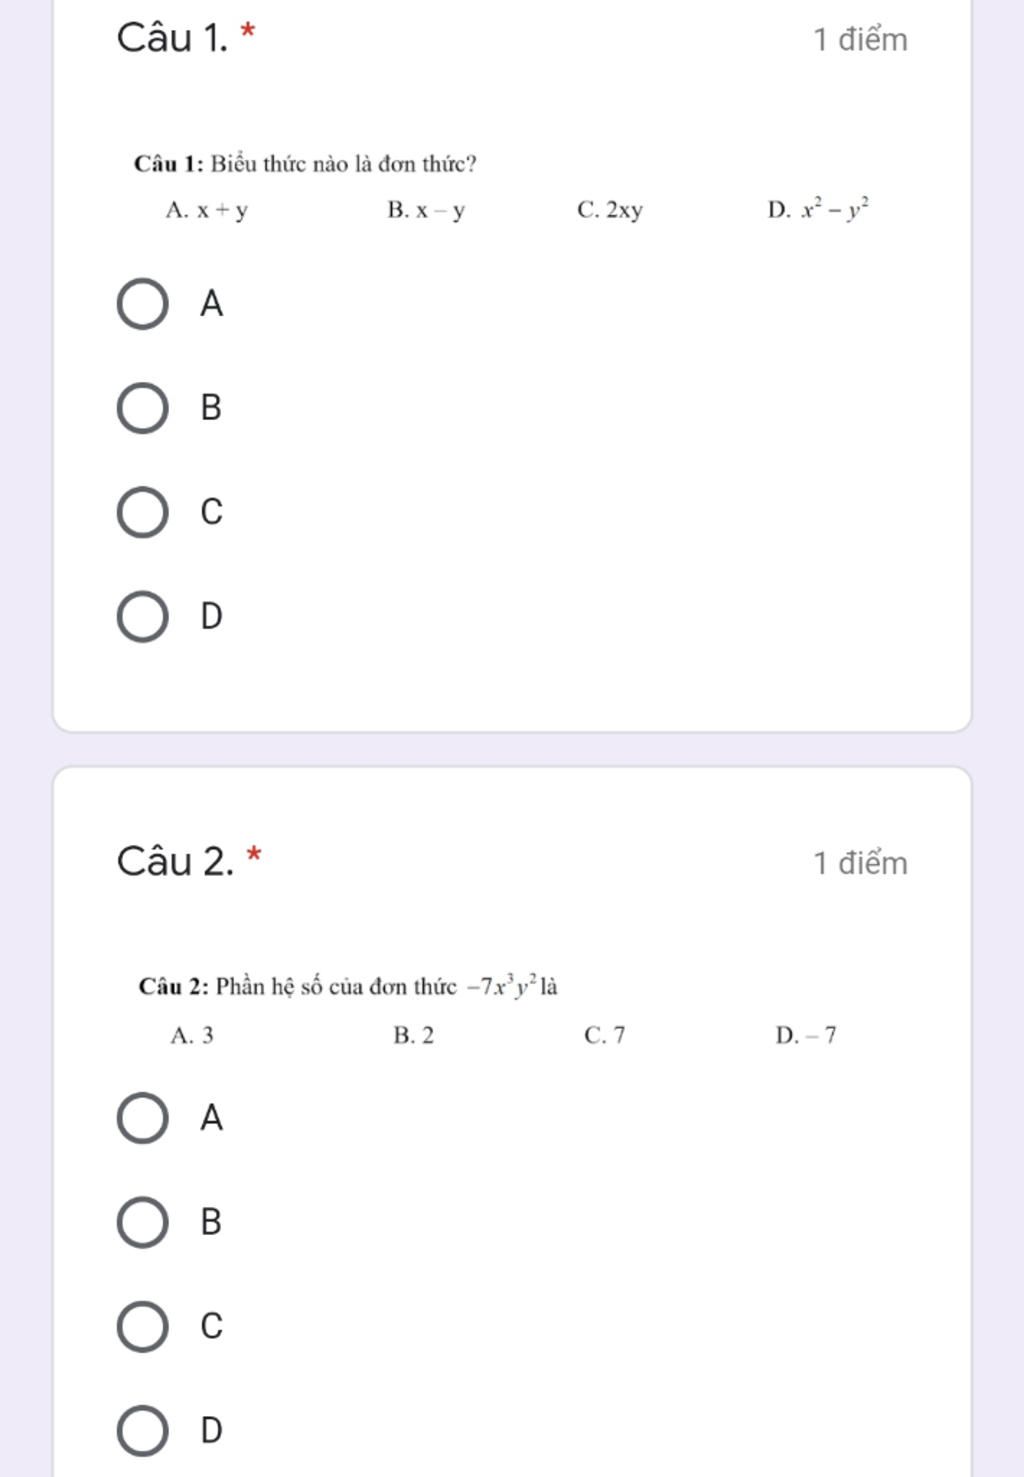
Task: Choose option C radio in Câu 1
Action: [x=142, y=513]
